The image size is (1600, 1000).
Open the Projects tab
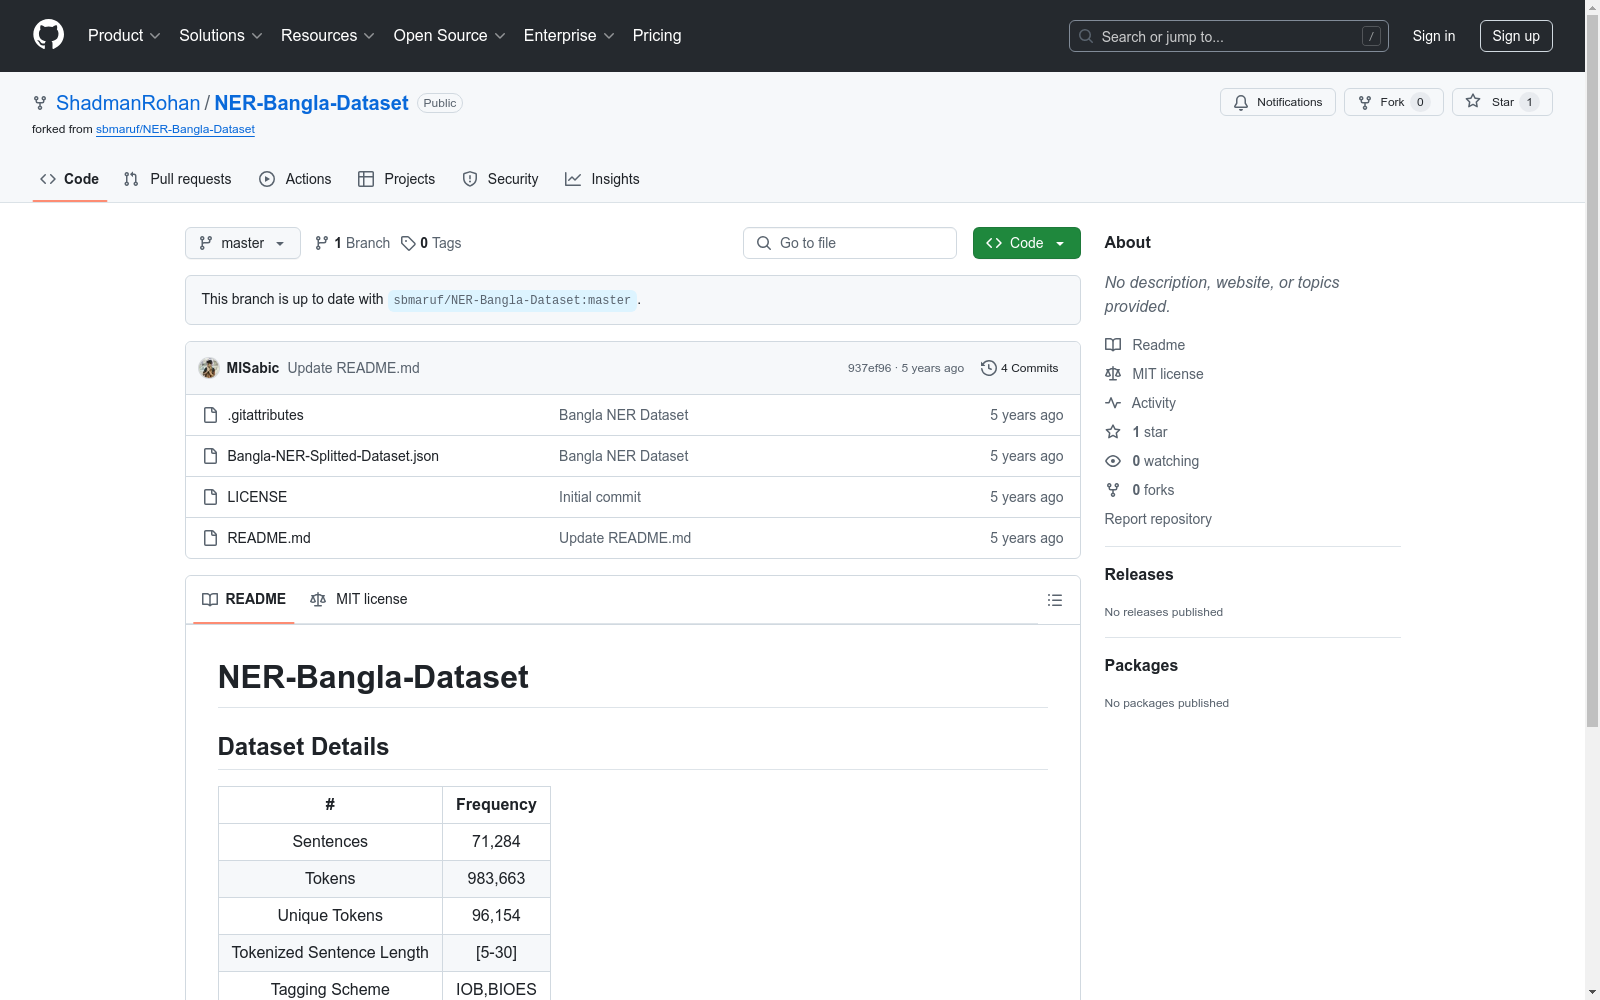tap(397, 179)
